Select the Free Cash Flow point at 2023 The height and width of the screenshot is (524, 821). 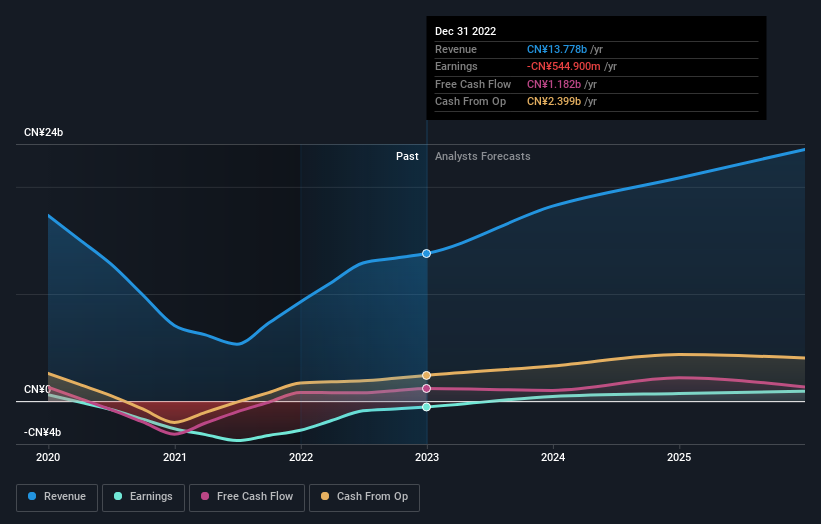click(427, 388)
